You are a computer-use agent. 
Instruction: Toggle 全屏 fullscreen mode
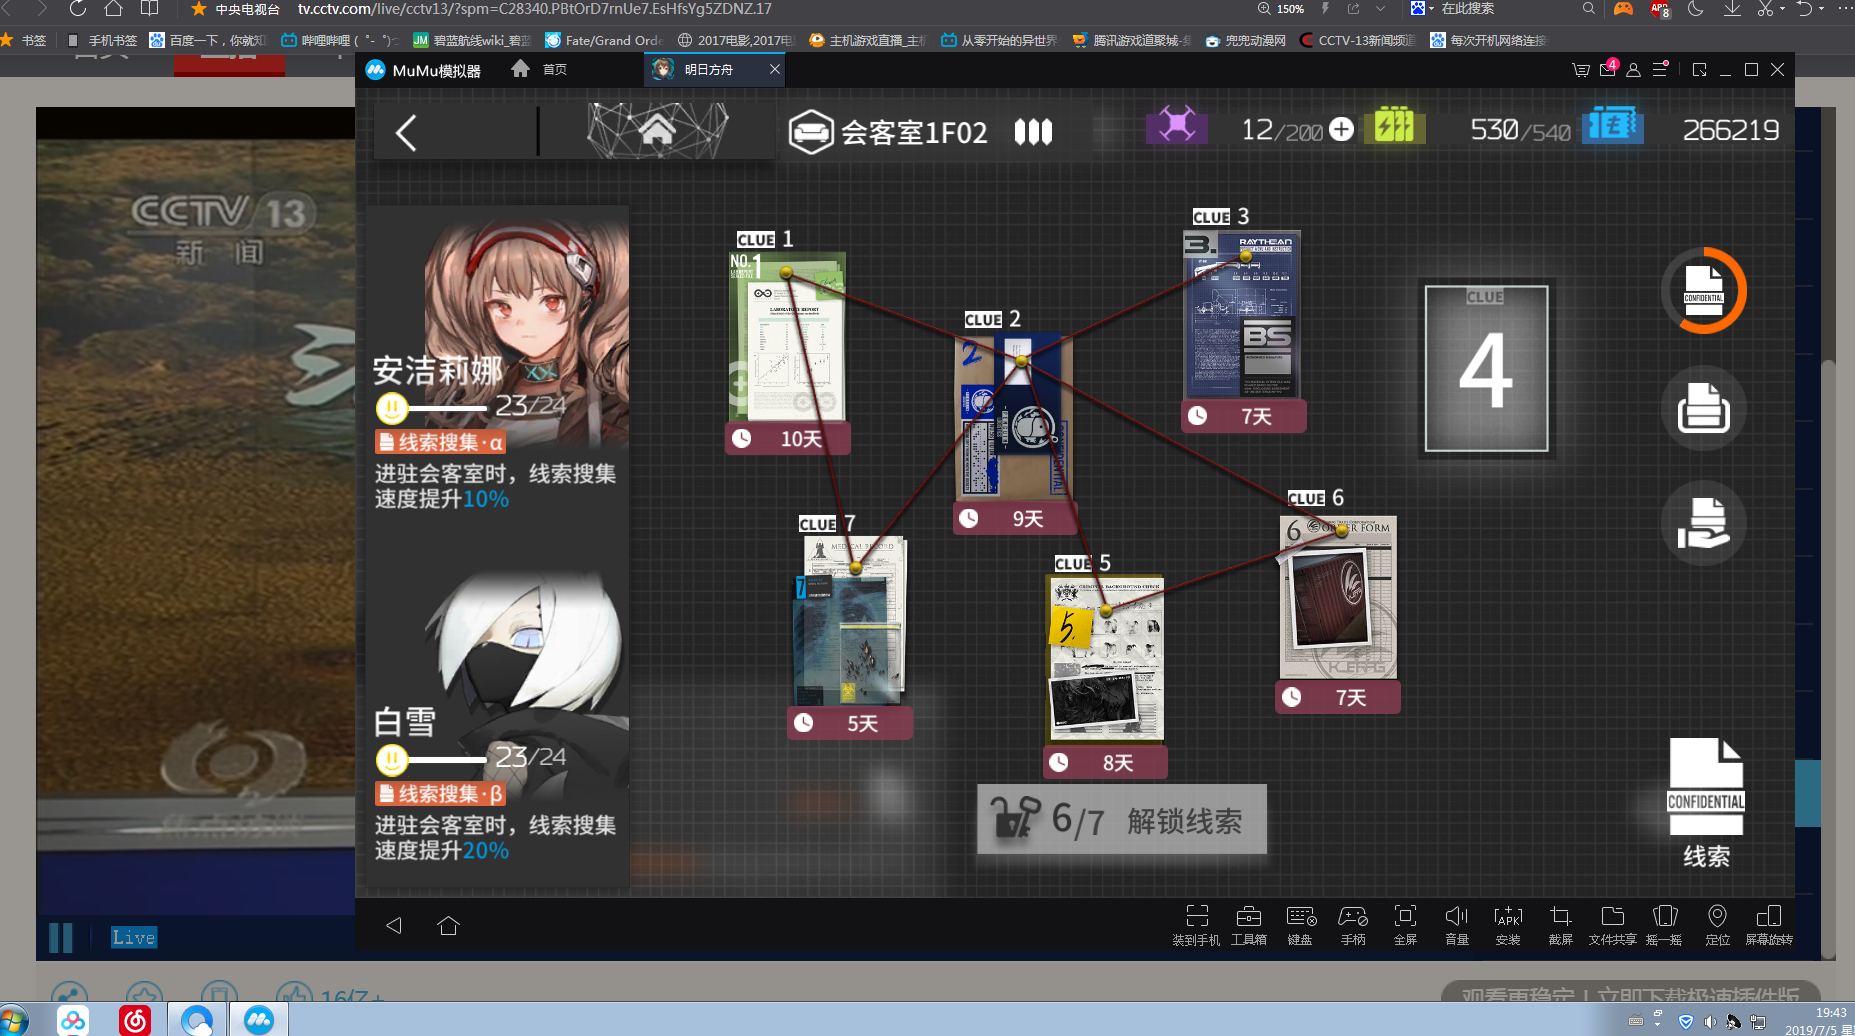coord(1405,925)
